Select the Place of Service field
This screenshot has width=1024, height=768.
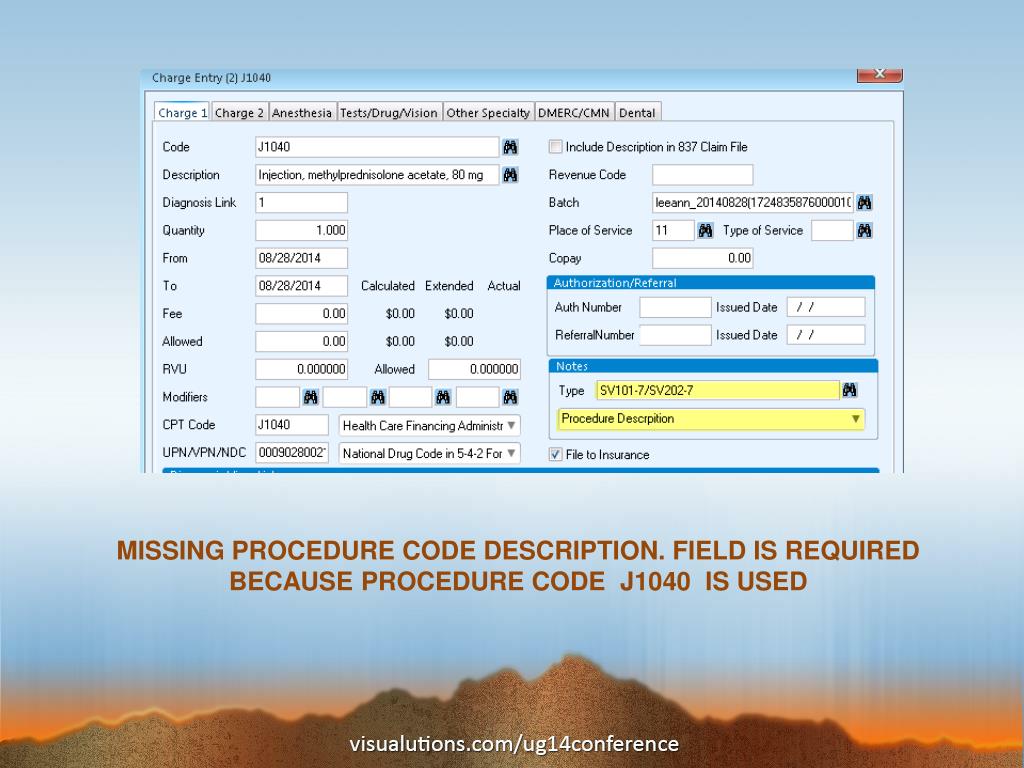[x=673, y=231]
